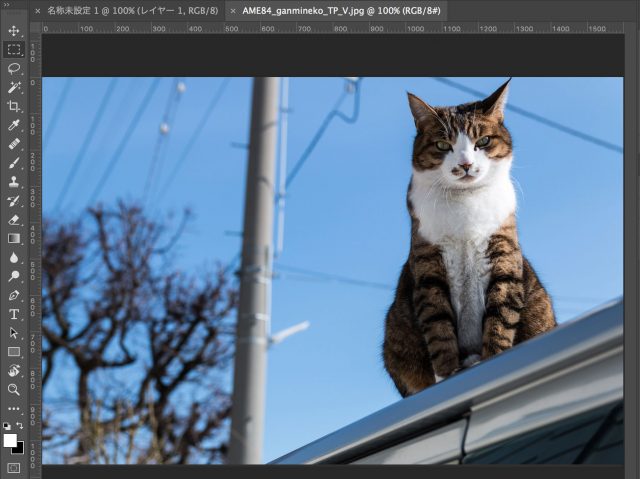Open the white foreground color swatch

coord(10,439)
